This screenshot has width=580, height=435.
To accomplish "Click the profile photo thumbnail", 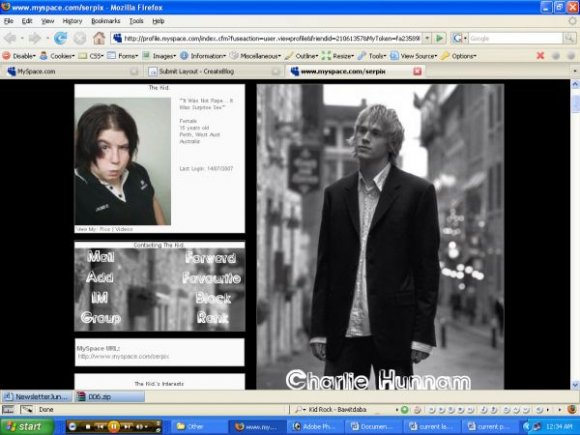I will pyautogui.click(x=122, y=161).
